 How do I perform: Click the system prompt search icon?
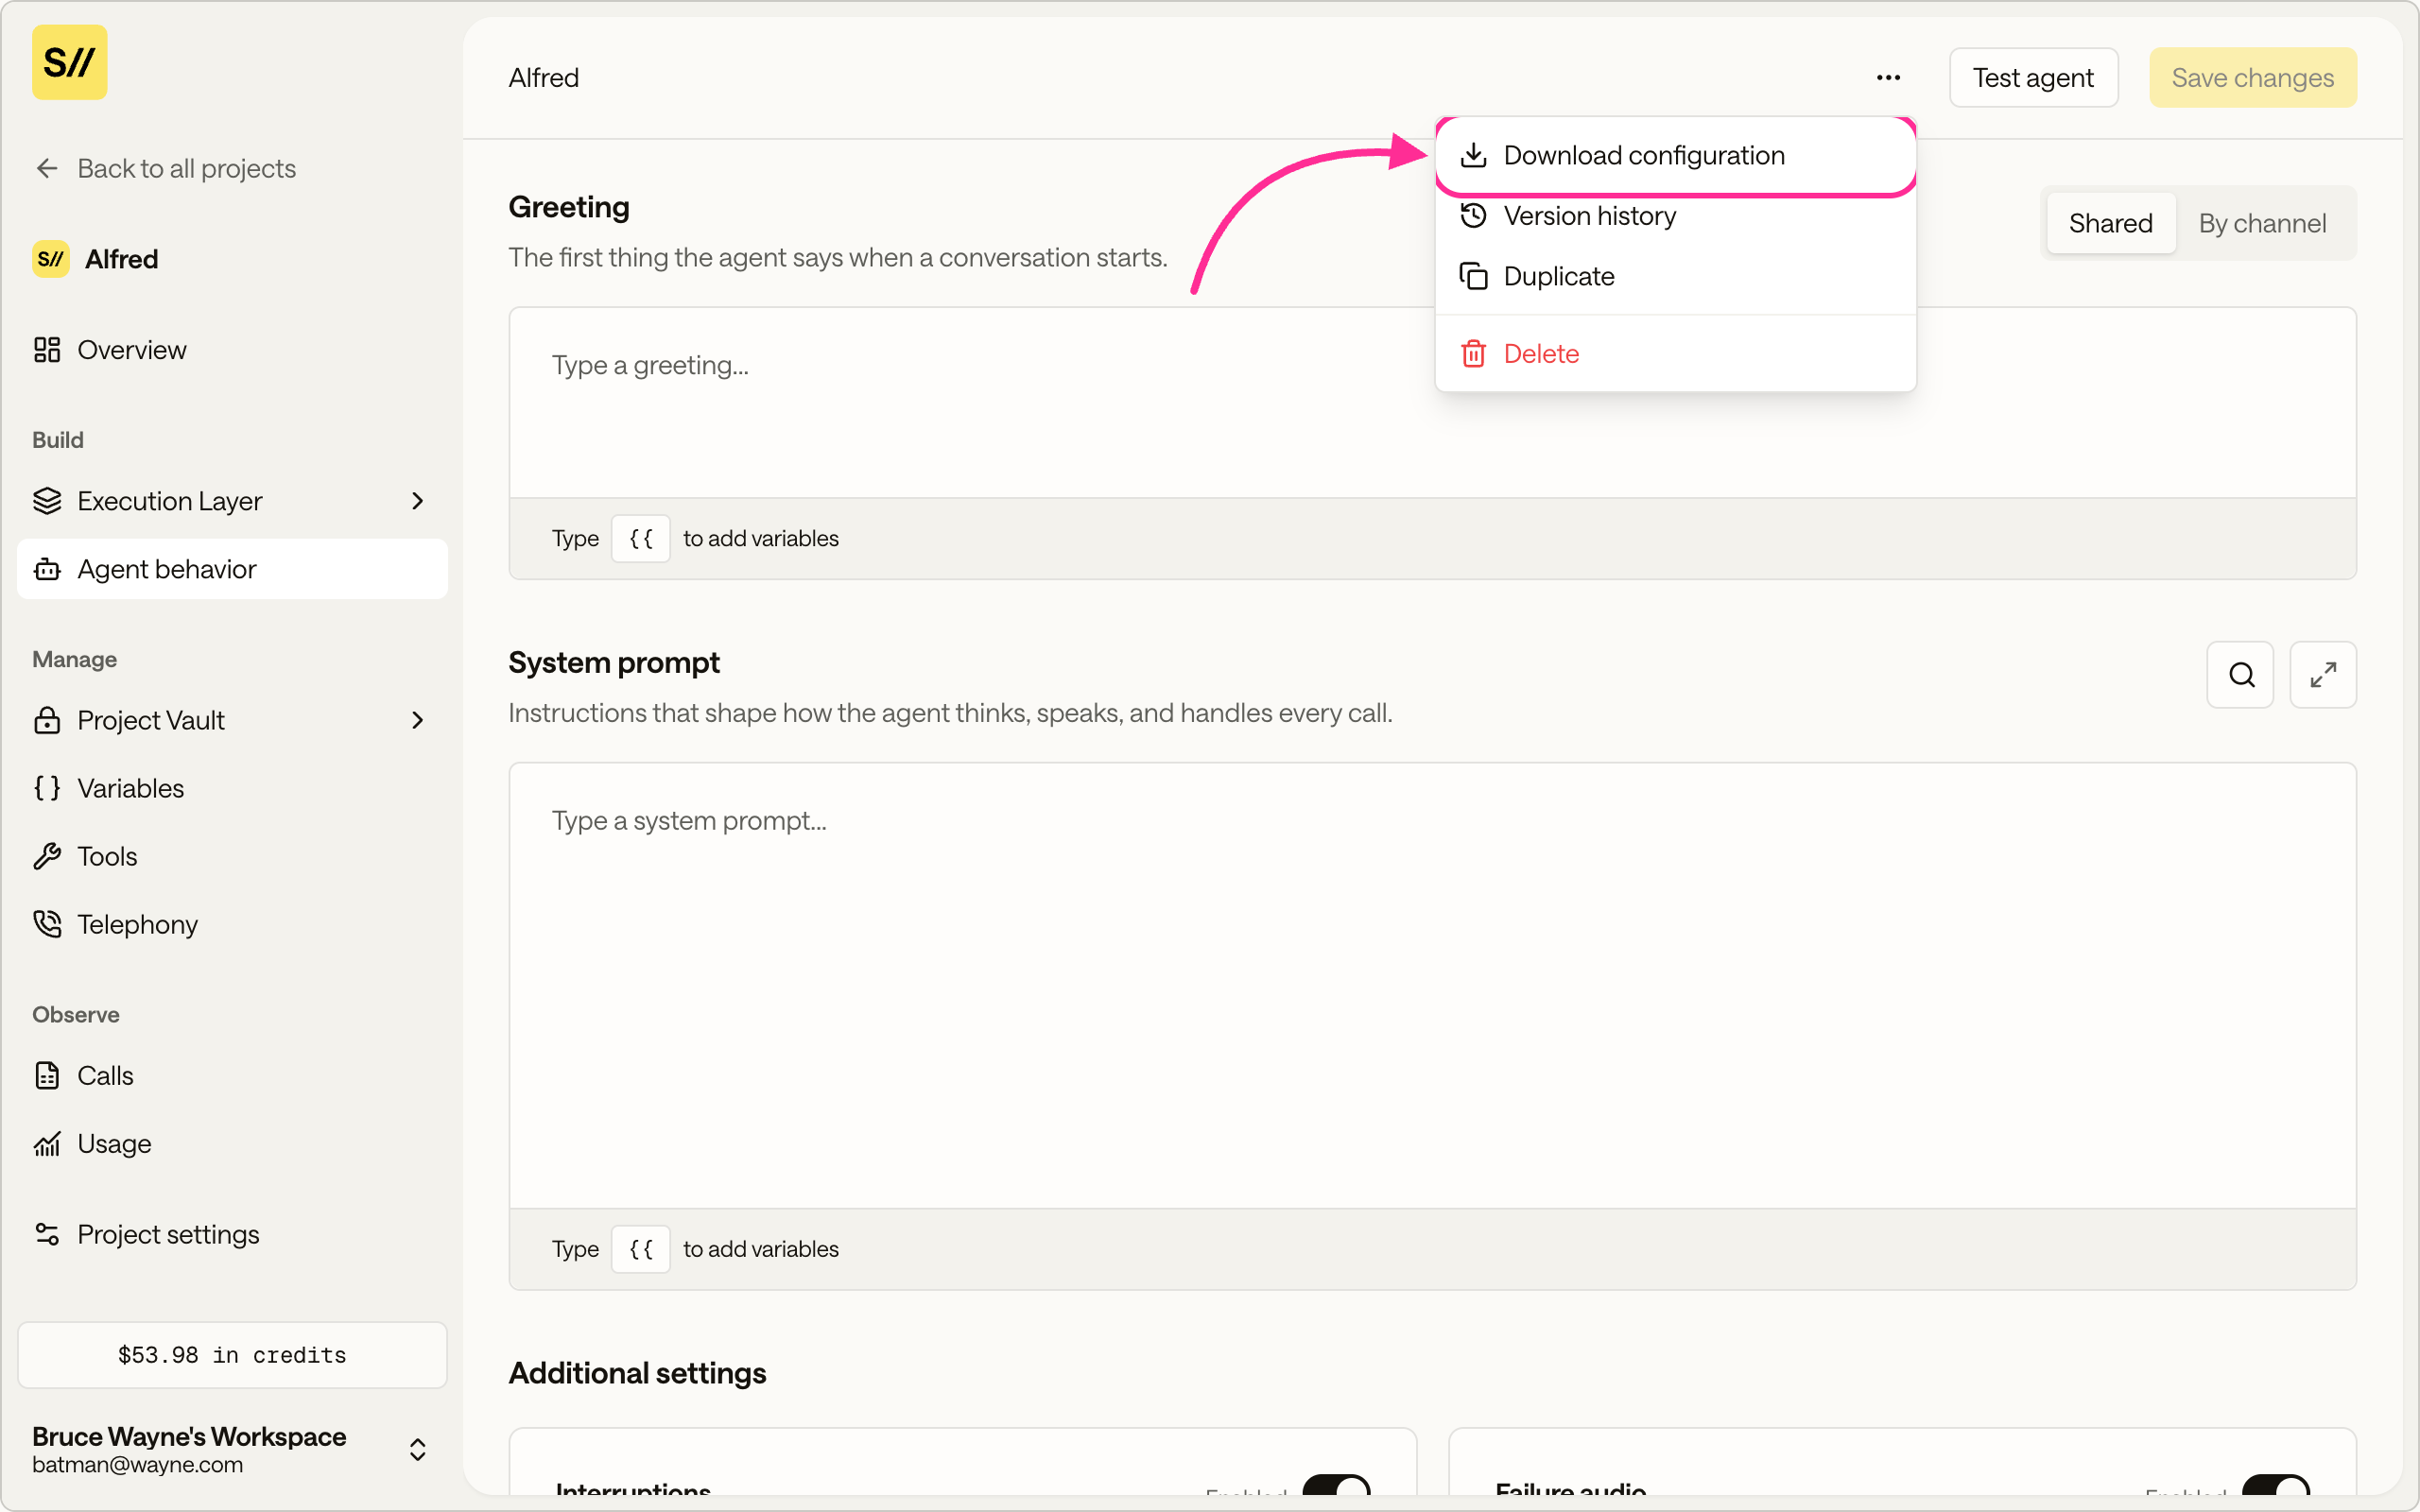click(2240, 675)
